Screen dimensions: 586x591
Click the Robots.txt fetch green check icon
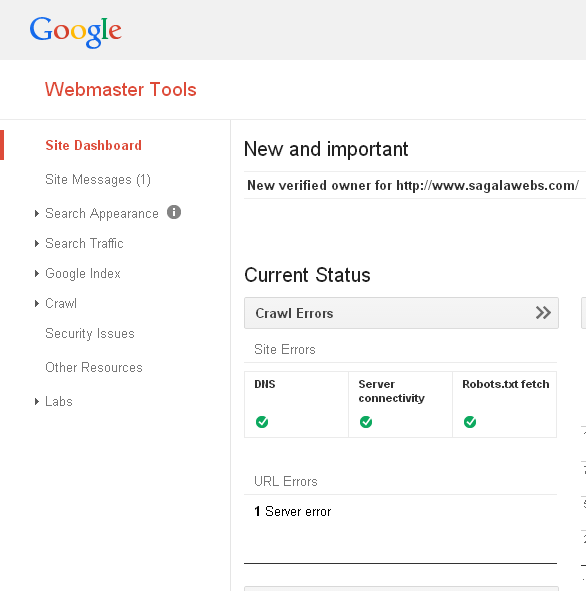pyautogui.click(x=470, y=422)
